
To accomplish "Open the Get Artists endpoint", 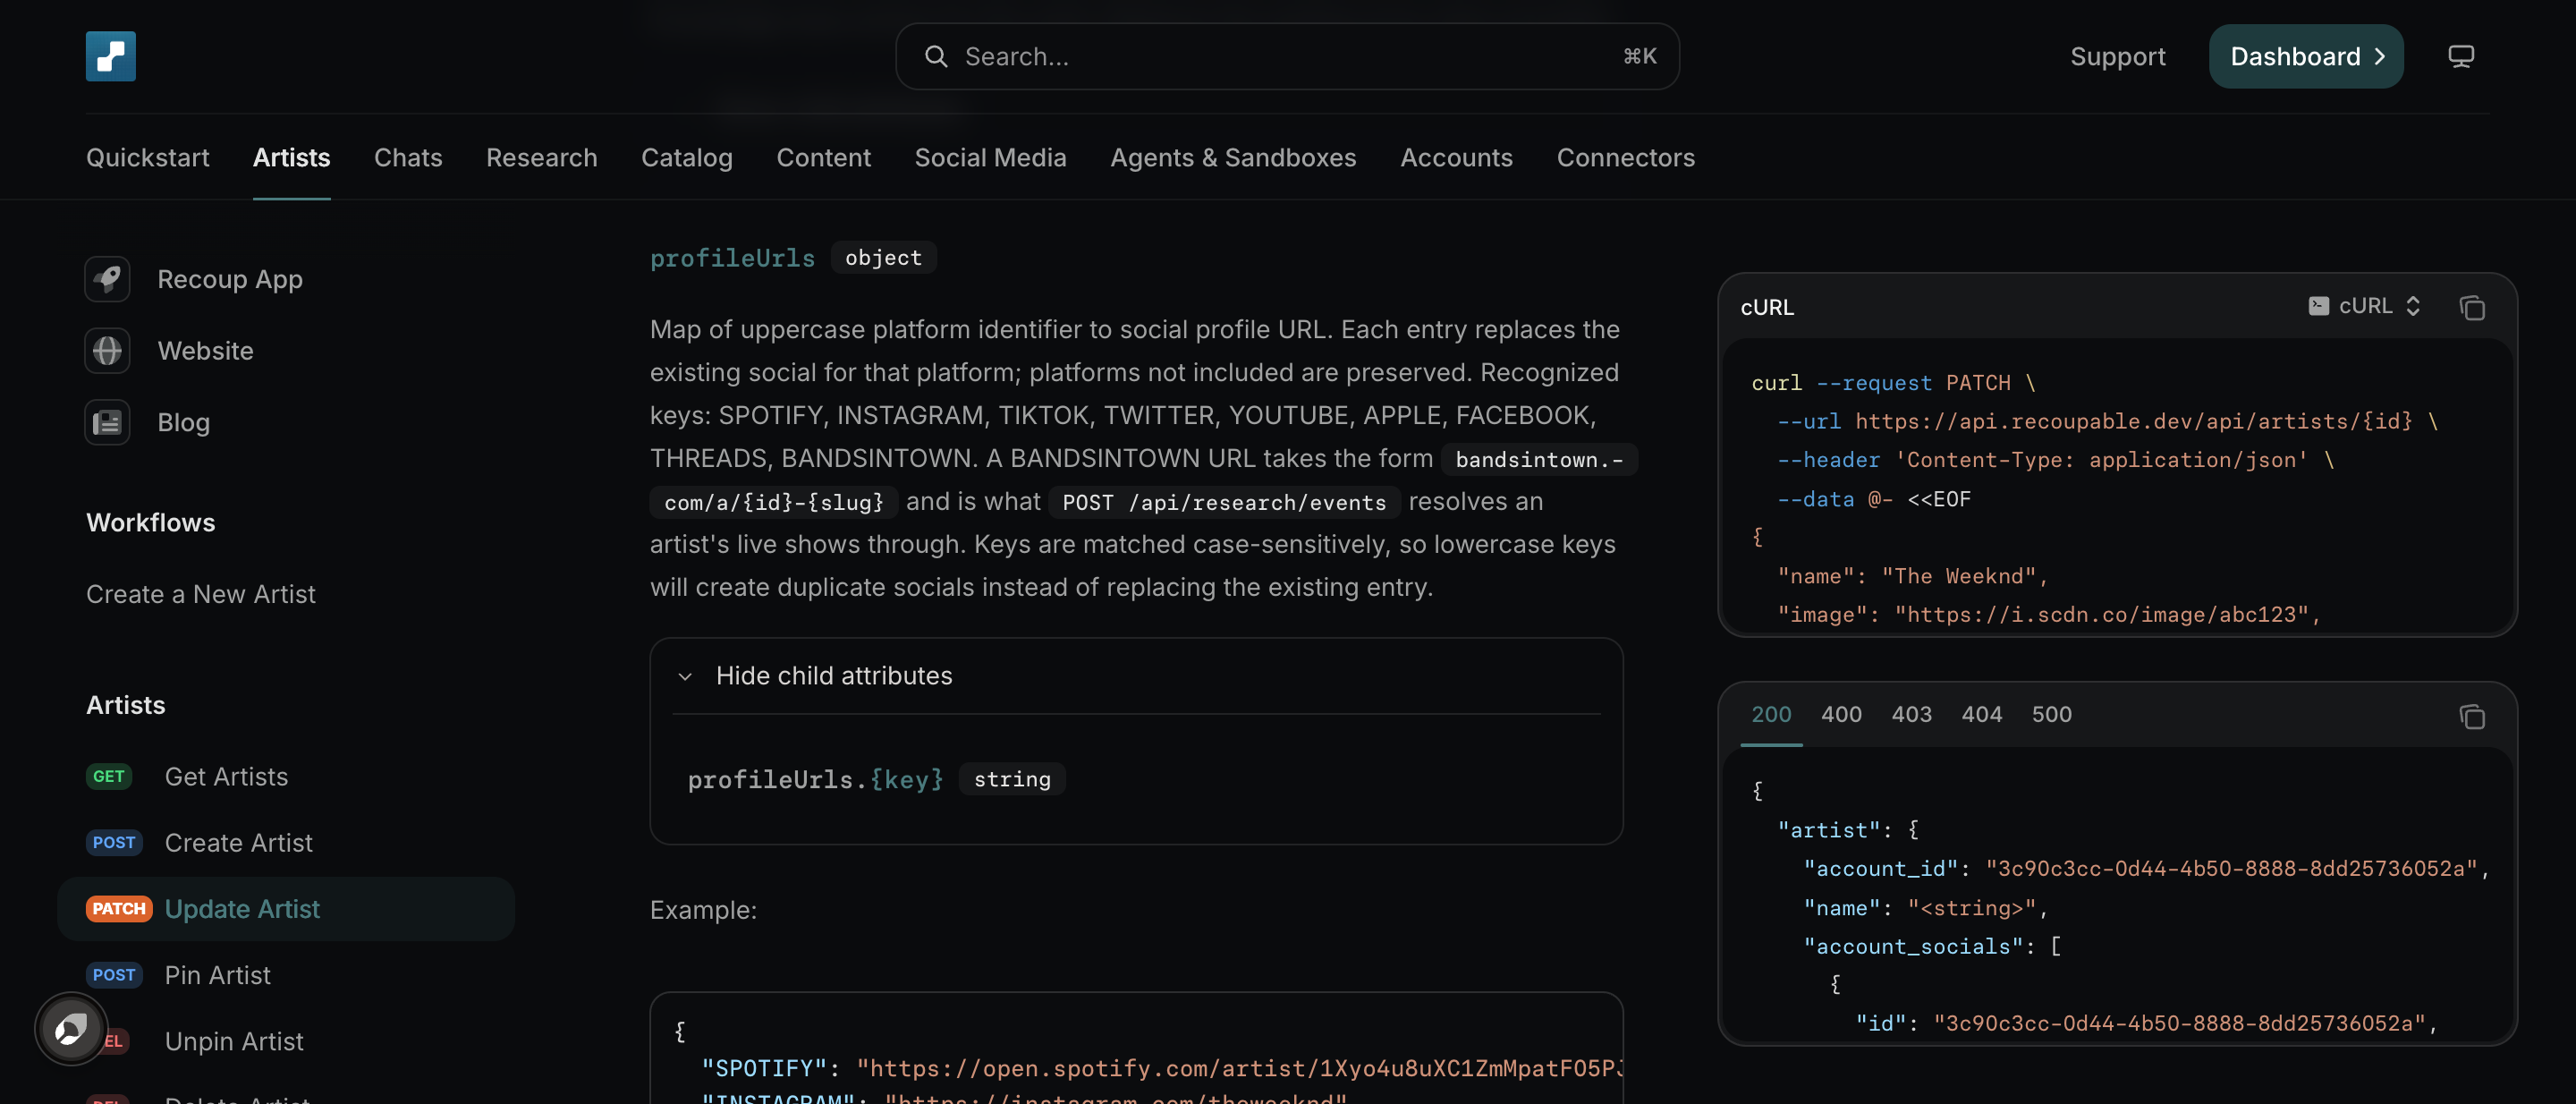I will (x=226, y=776).
